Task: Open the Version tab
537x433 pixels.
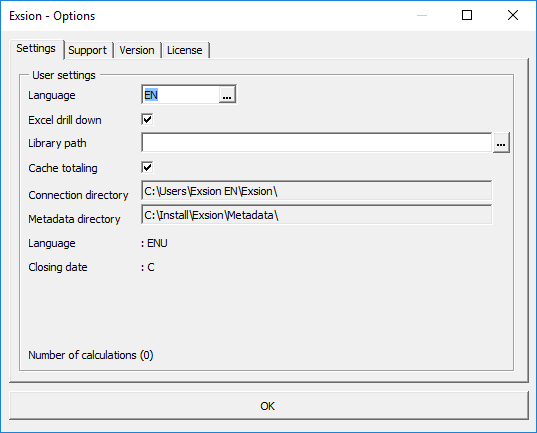Action: click(137, 50)
